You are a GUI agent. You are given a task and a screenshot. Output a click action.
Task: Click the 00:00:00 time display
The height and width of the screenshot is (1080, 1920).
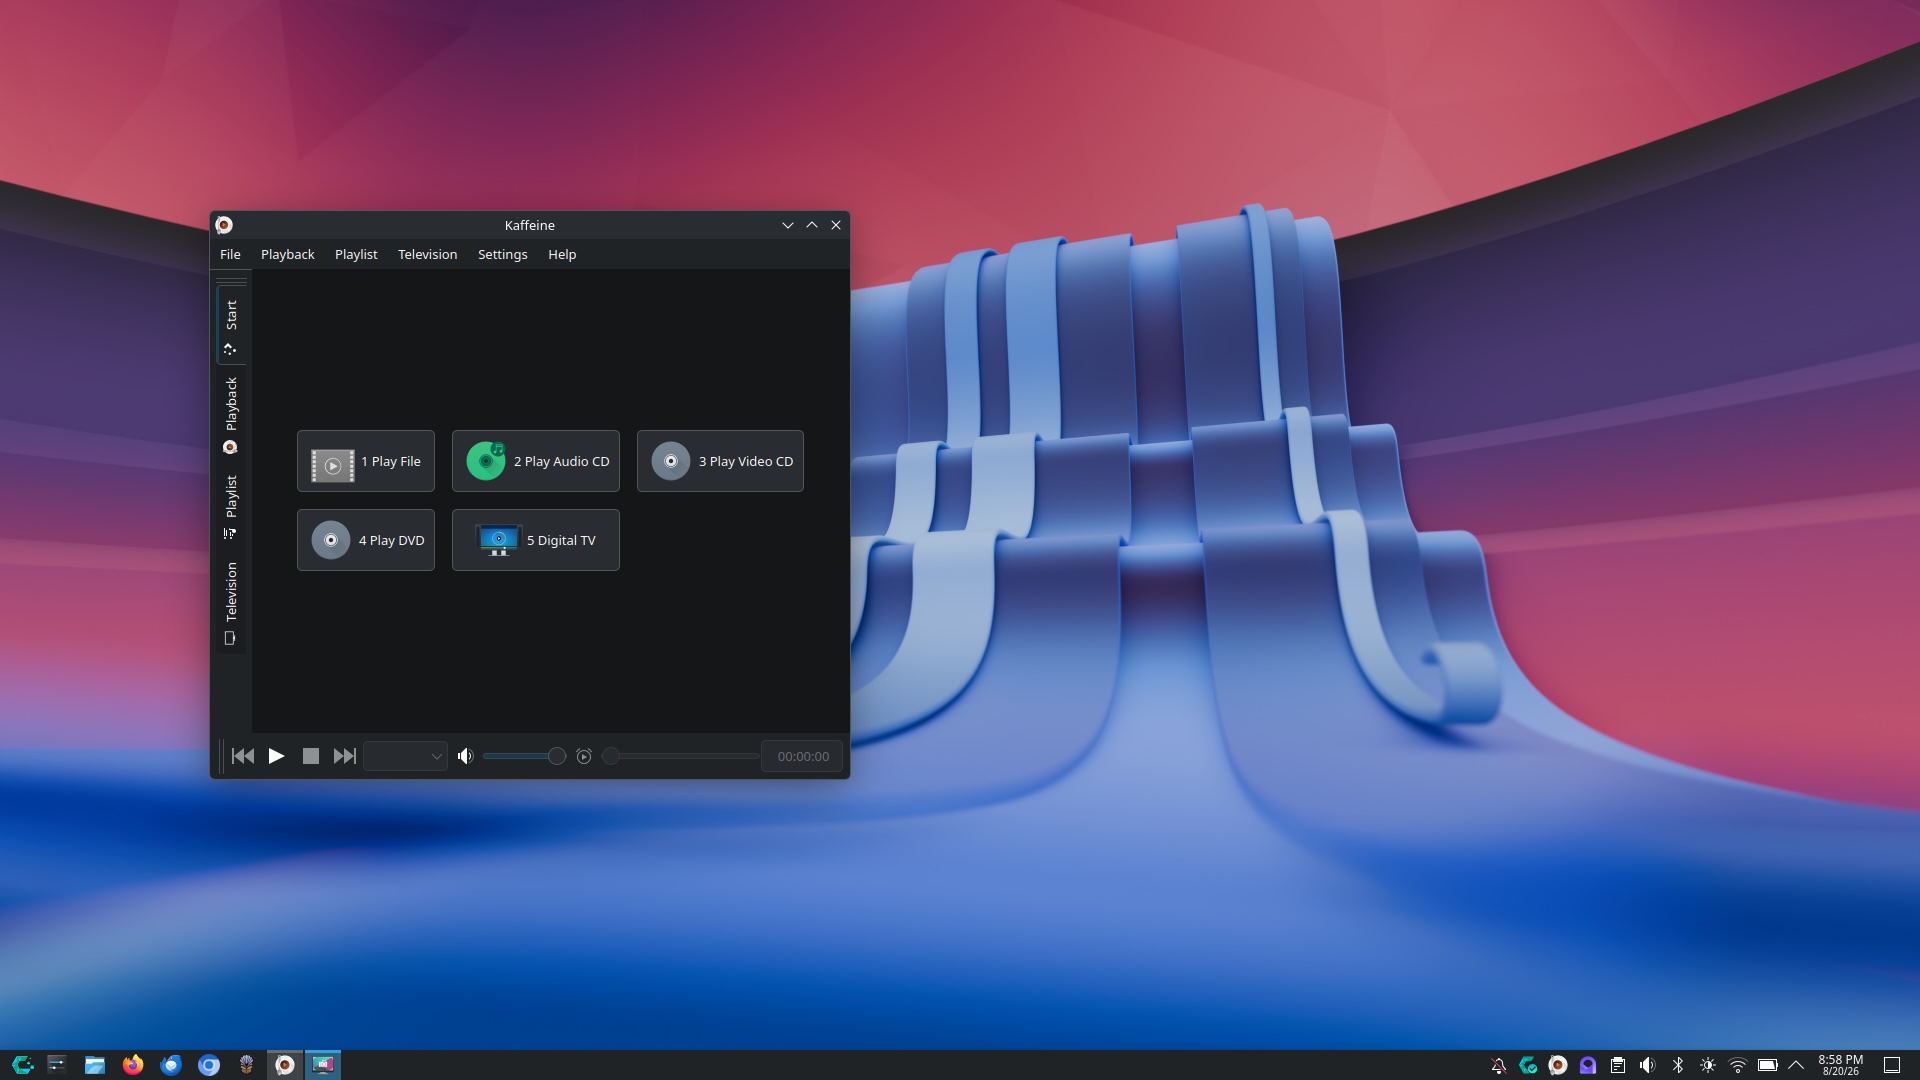(803, 756)
